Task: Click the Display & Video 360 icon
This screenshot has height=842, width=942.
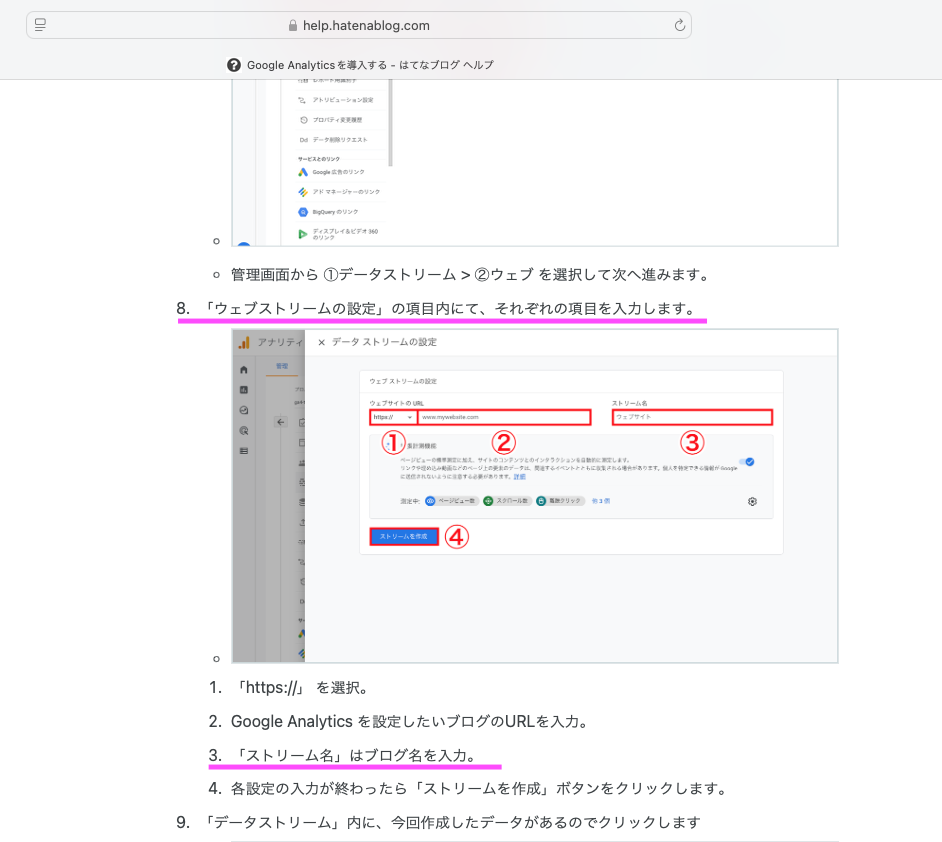Action: [x=303, y=234]
